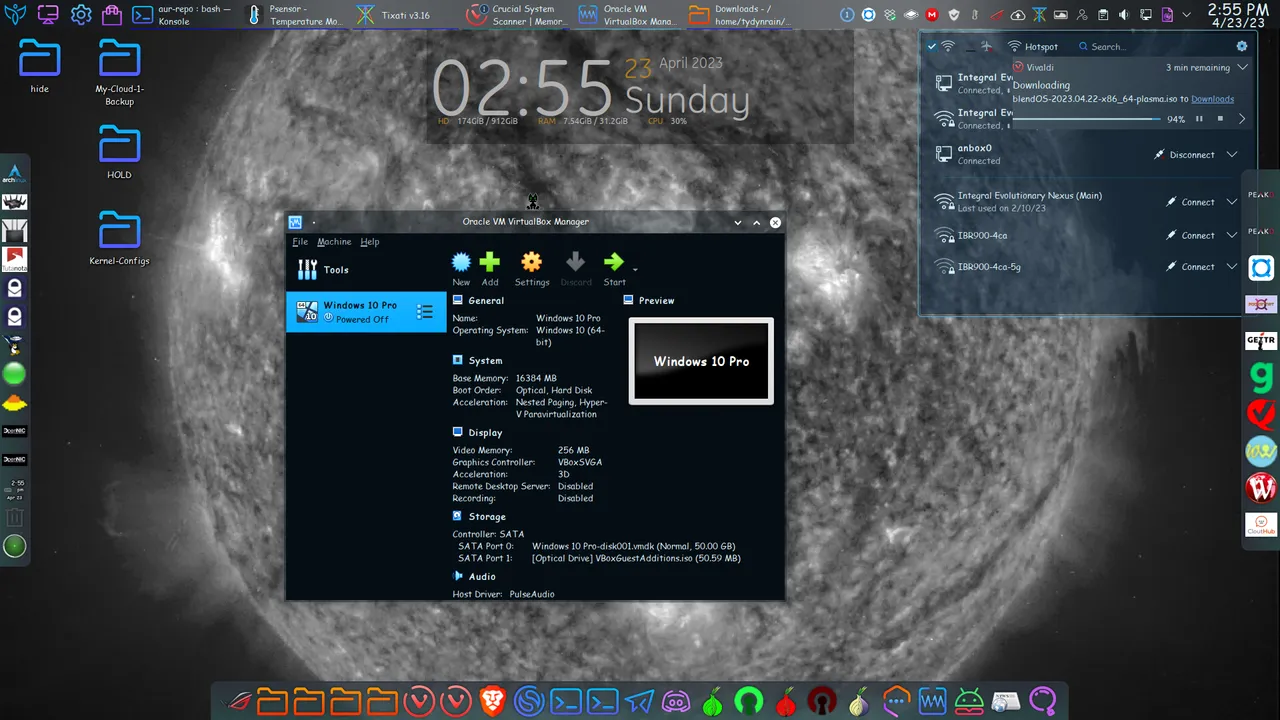
Task: Switch to Downloads file manager task
Action: click(742, 15)
